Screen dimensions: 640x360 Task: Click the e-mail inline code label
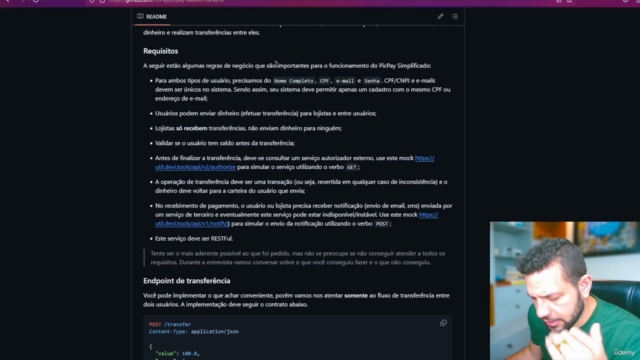[345, 81]
